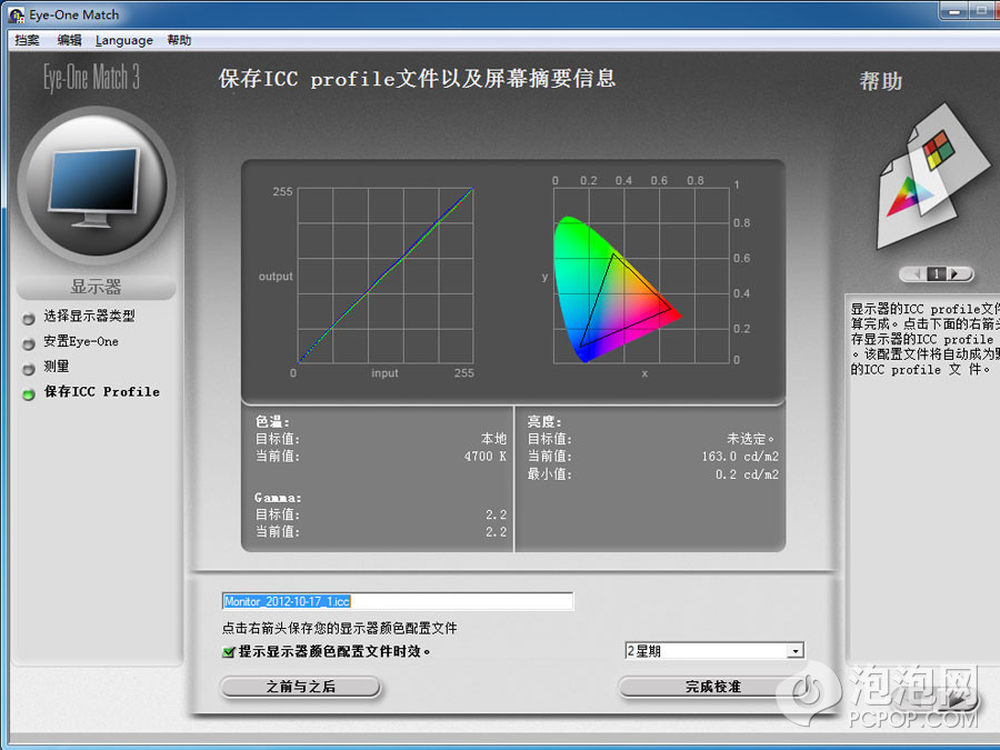Click the ICC profile filename input field
This screenshot has width=1000, height=750.
[397, 601]
